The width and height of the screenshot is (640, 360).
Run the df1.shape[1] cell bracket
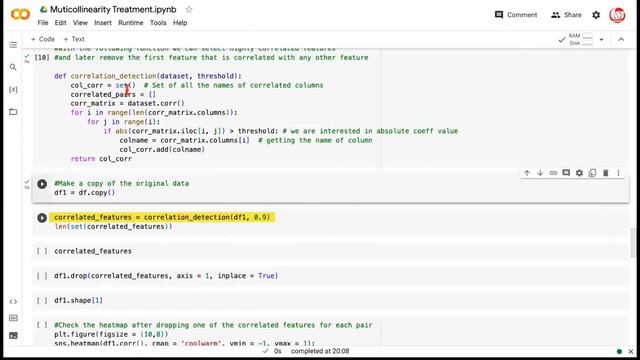tap(42, 300)
